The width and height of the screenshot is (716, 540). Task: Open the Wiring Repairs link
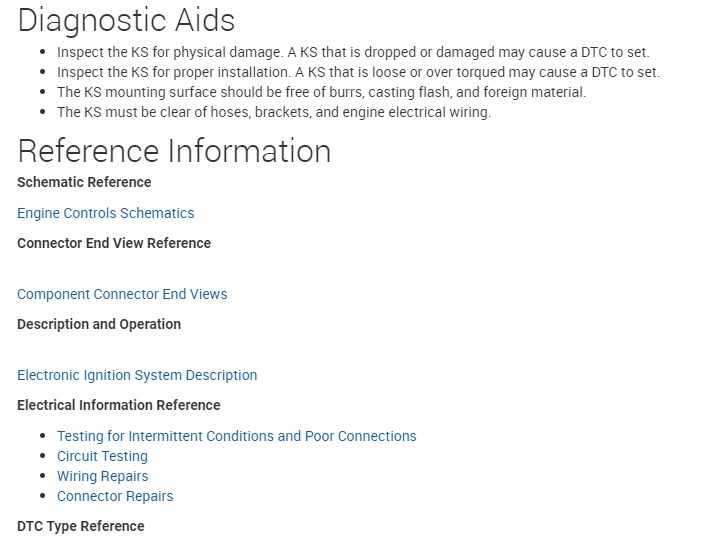point(102,476)
